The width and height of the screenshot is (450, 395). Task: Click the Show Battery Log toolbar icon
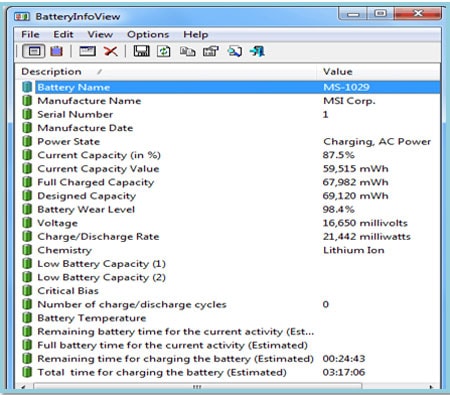click(57, 51)
